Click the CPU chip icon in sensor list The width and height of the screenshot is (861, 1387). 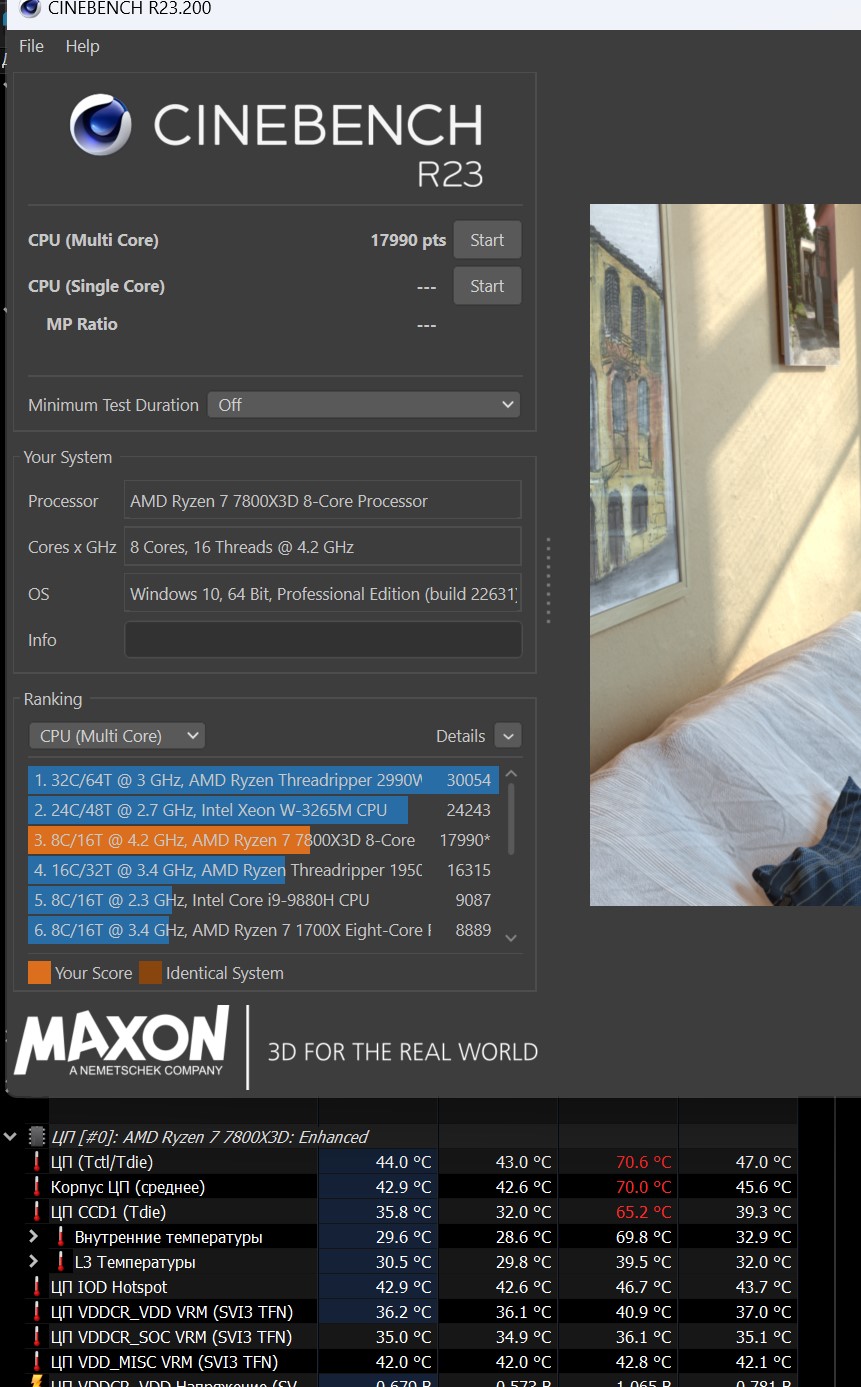[37, 1137]
